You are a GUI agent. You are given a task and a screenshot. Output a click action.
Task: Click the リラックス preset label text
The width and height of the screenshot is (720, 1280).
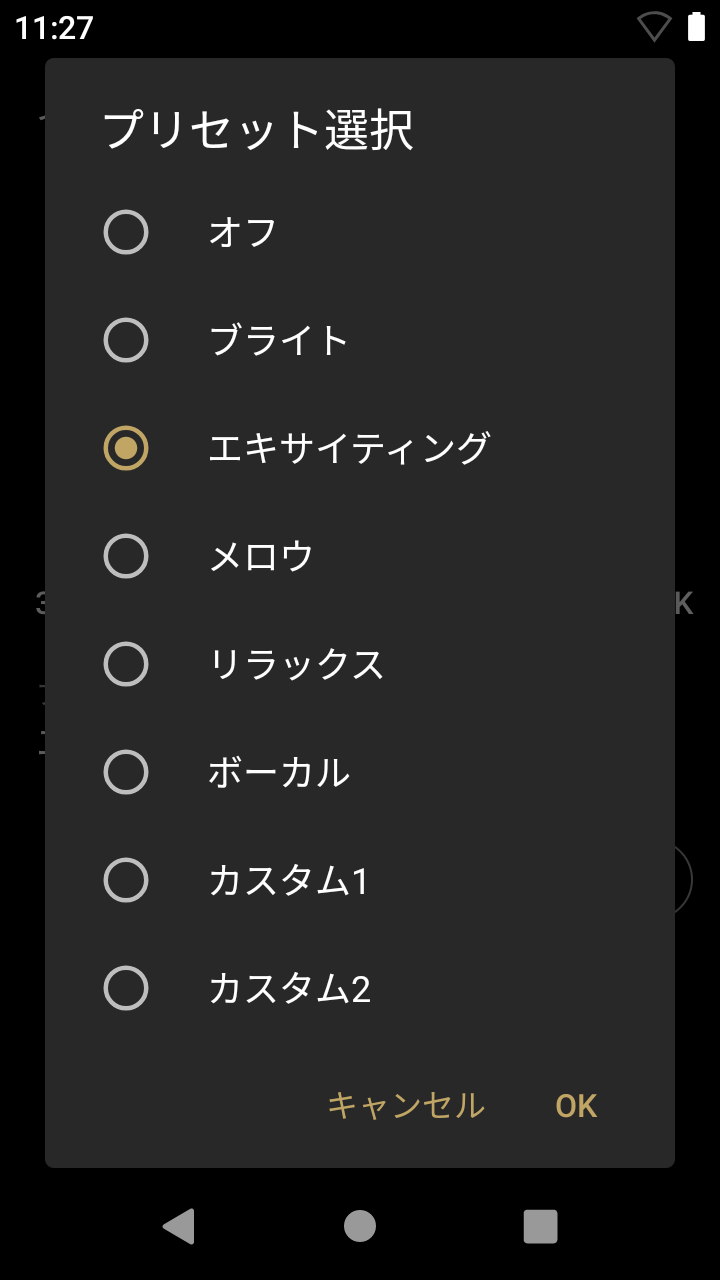point(296,664)
